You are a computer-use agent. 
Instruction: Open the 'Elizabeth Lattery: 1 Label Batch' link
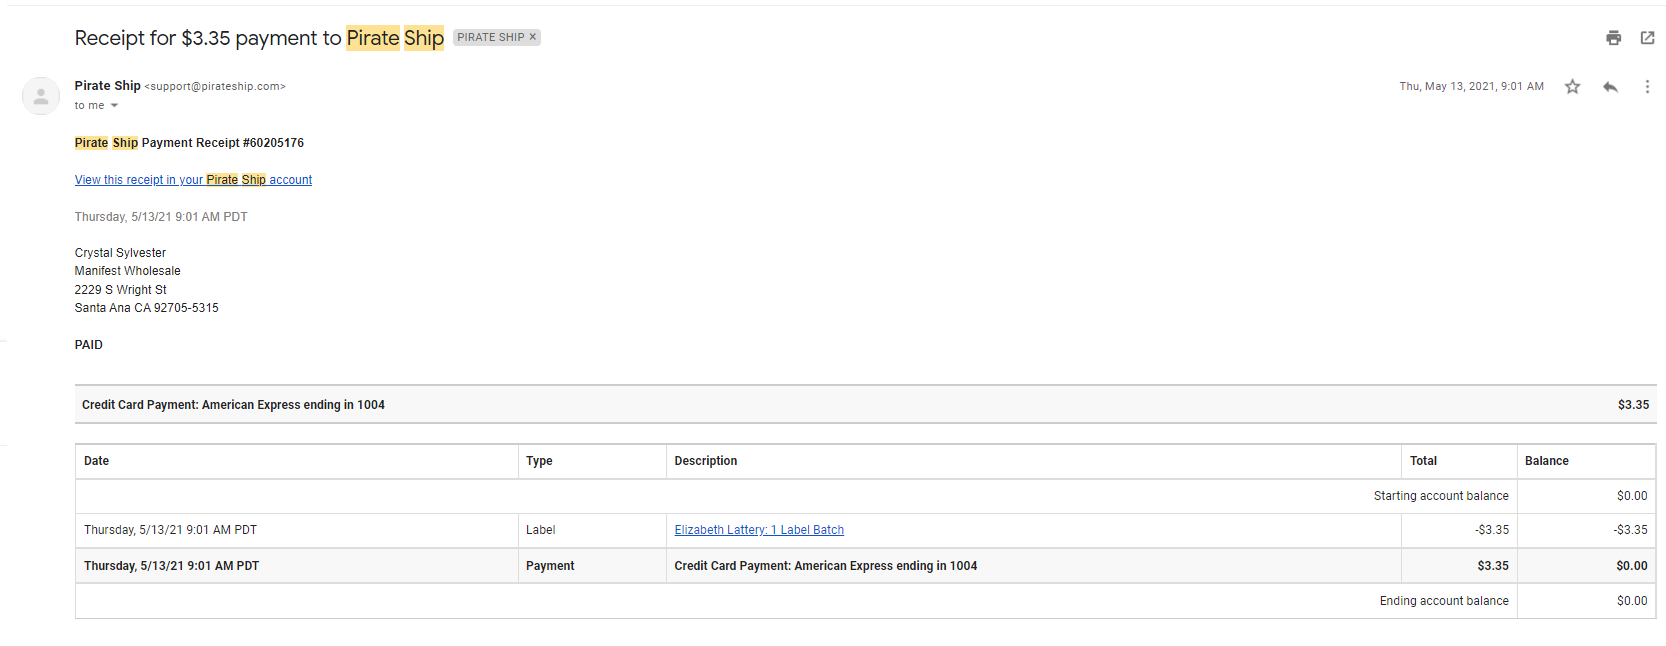(x=759, y=530)
